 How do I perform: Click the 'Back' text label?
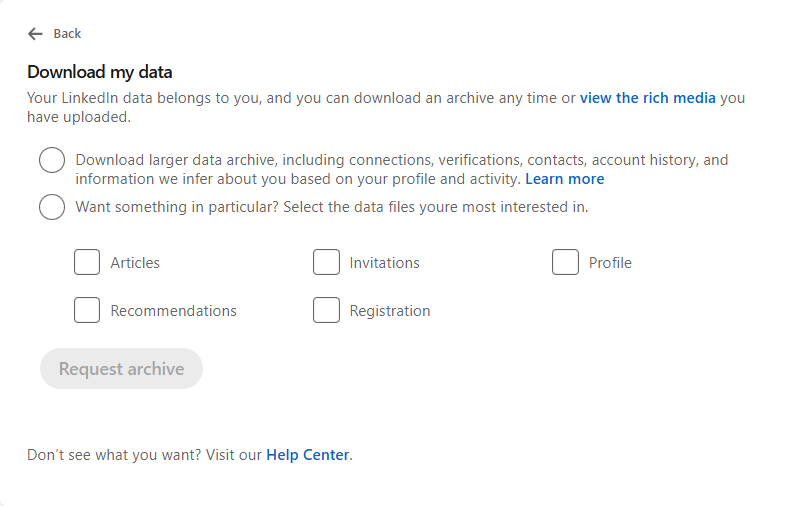coord(67,34)
